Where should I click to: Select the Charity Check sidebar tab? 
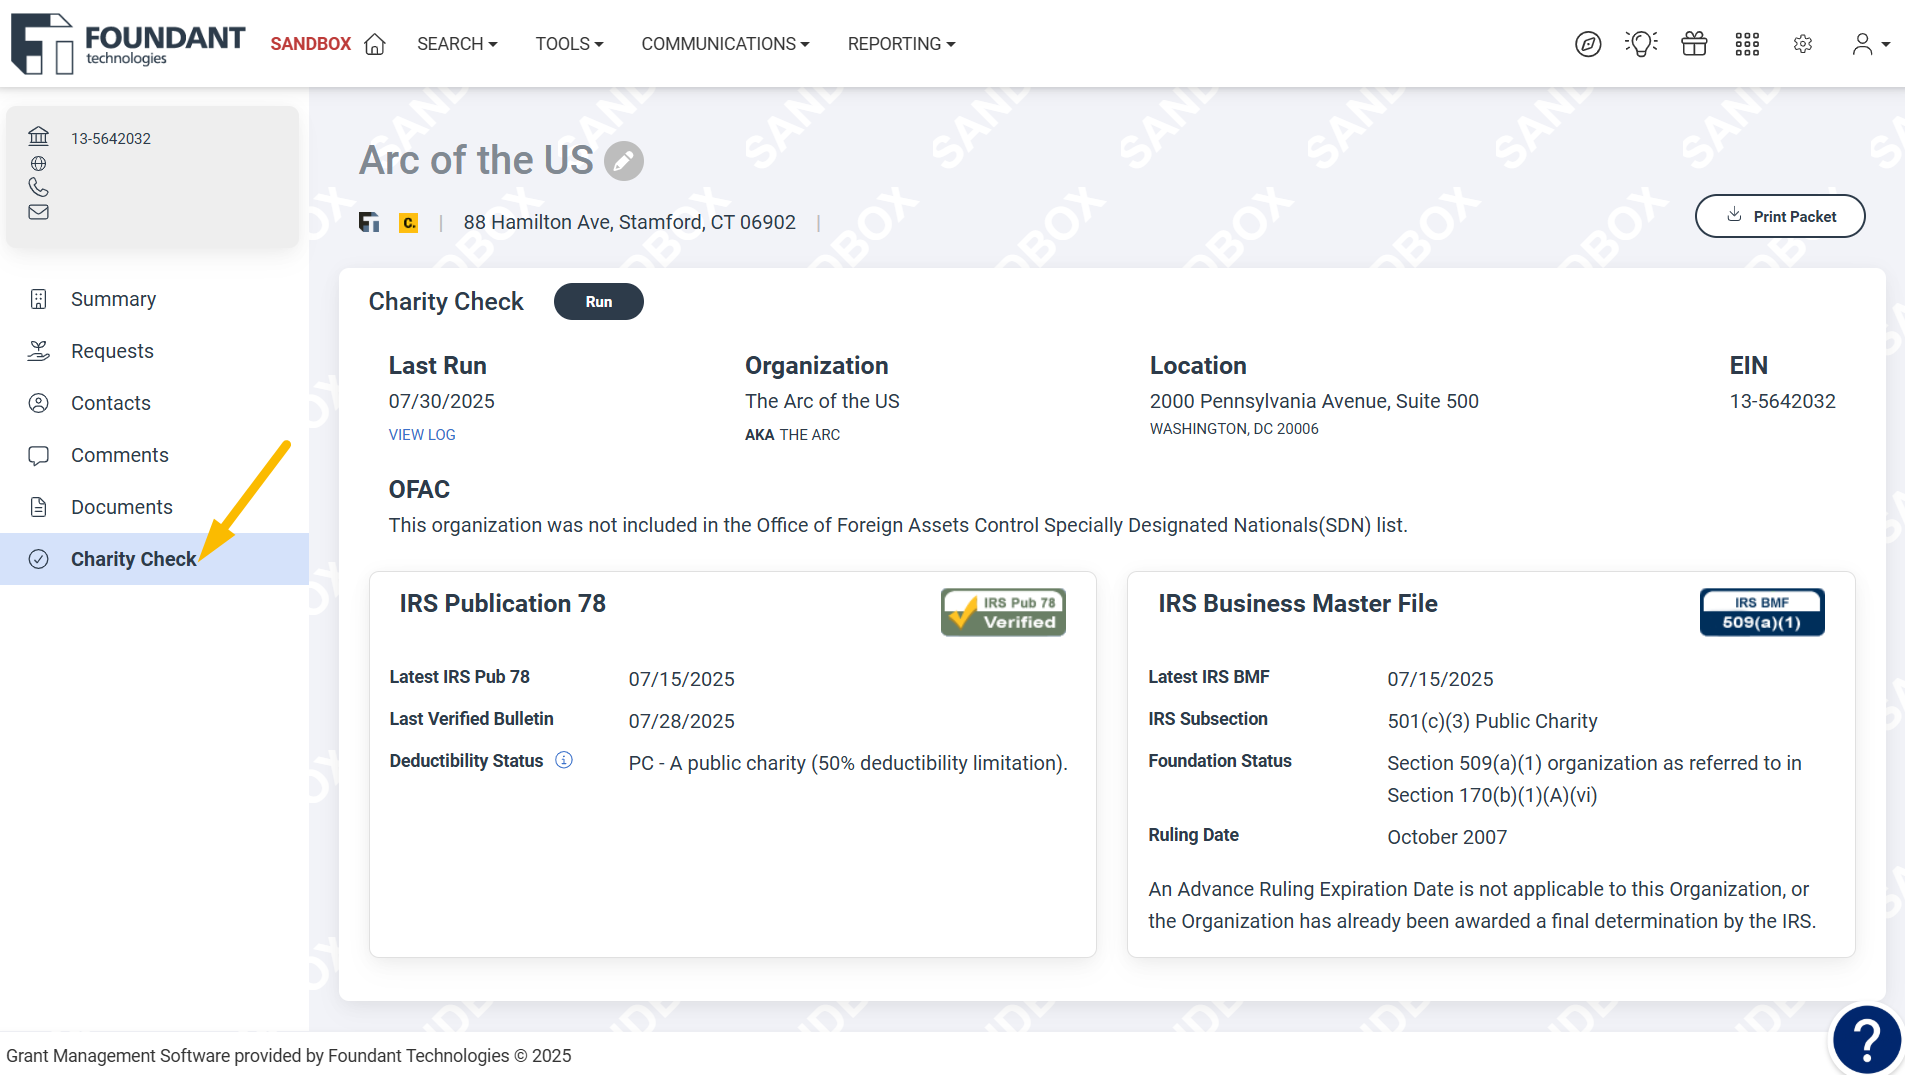(154, 559)
